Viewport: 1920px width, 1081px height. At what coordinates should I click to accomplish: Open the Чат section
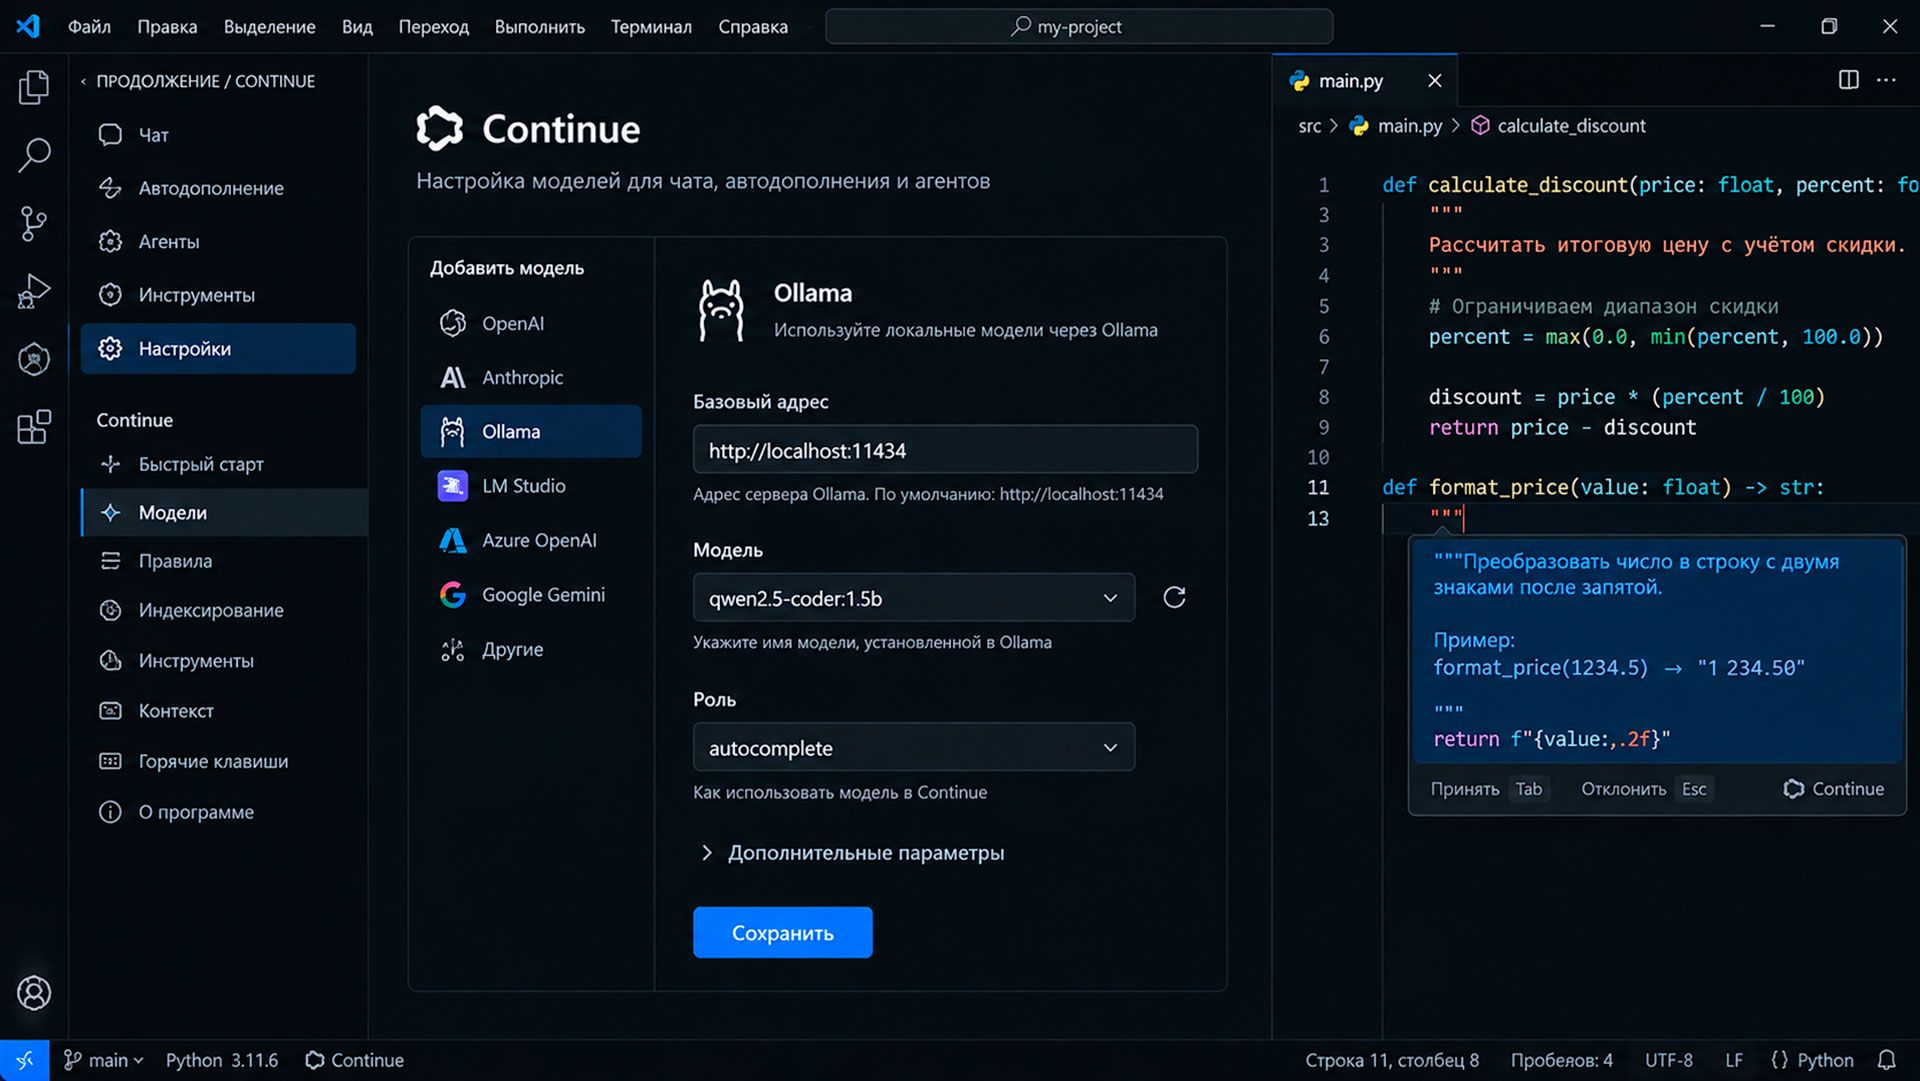tap(218, 135)
